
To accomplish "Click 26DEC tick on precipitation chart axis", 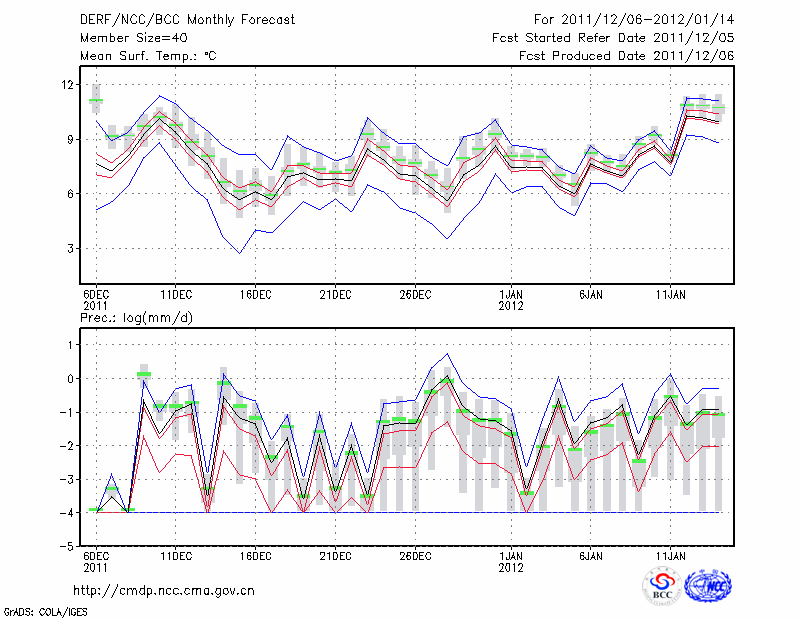I will point(415,555).
